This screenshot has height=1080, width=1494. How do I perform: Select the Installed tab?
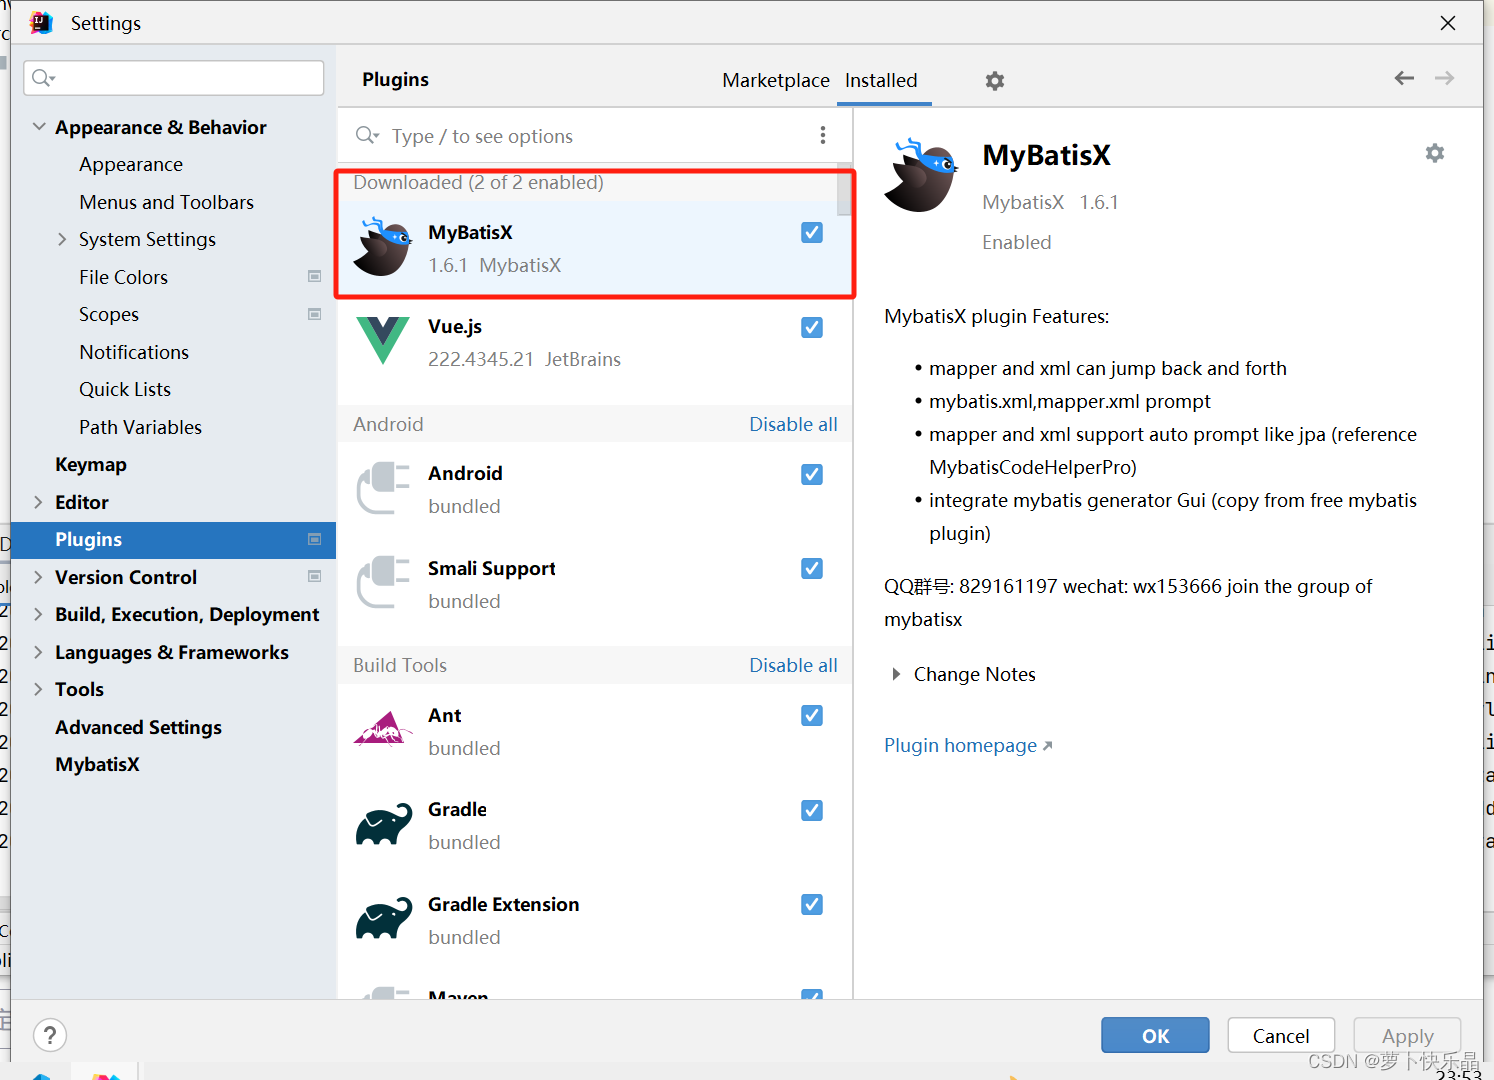pyautogui.click(x=881, y=80)
